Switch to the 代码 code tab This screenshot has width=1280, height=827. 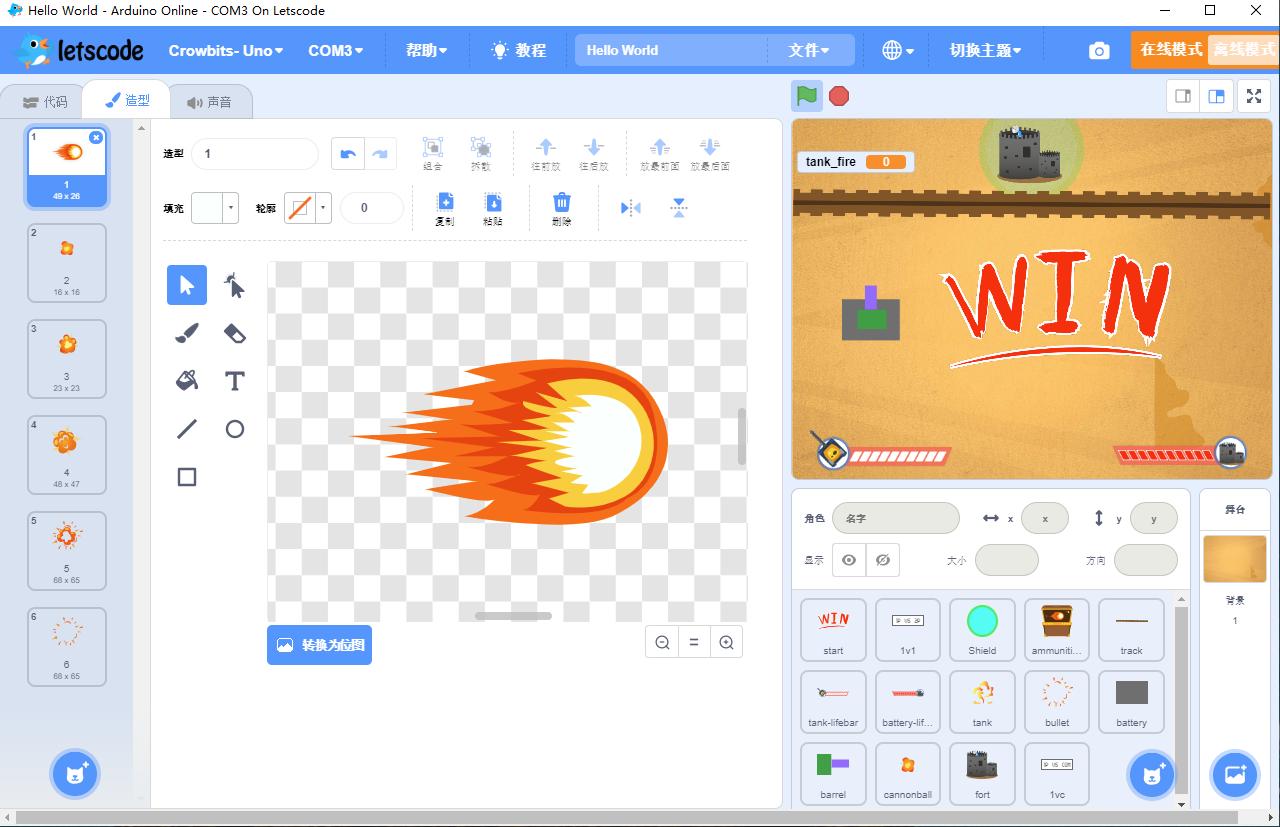click(x=44, y=102)
